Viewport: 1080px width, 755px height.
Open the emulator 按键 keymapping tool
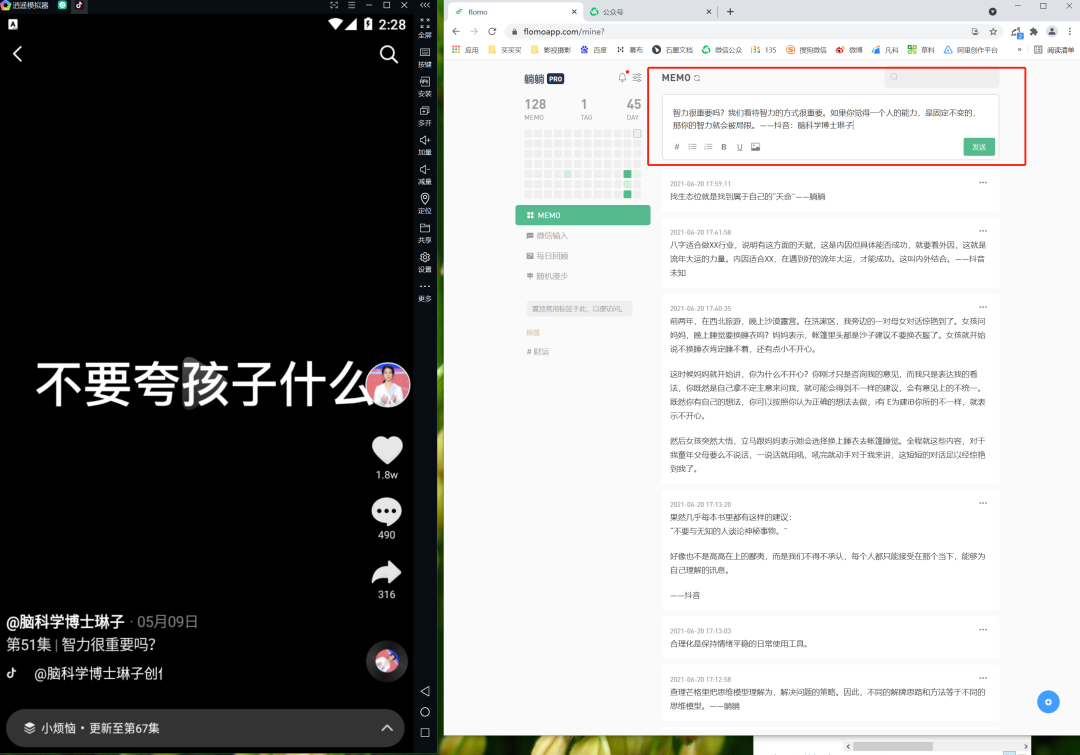point(425,53)
